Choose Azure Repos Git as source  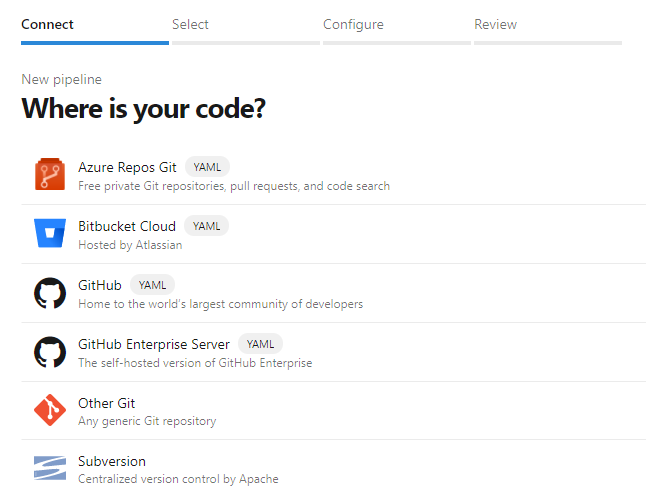click(x=127, y=167)
